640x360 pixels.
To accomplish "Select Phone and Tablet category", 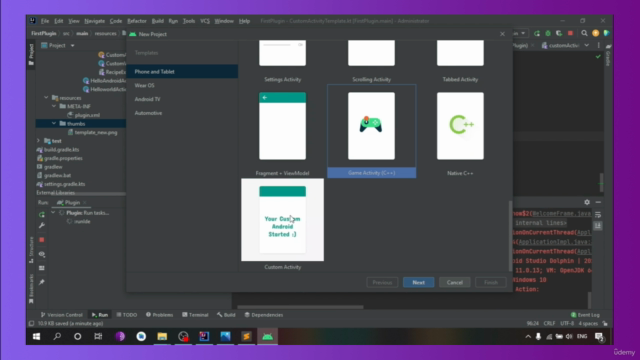I will 182,71.
